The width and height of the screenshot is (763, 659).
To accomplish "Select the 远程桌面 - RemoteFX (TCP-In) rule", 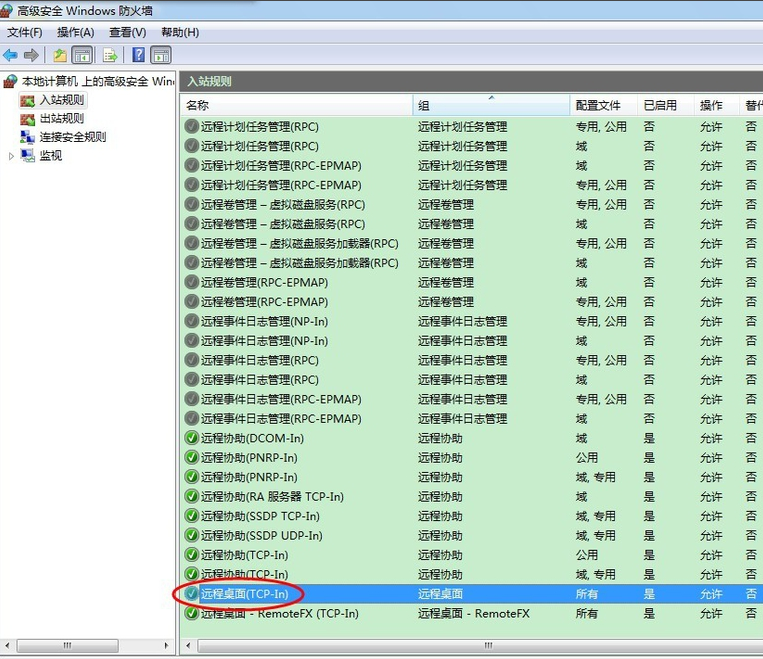I will click(280, 613).
